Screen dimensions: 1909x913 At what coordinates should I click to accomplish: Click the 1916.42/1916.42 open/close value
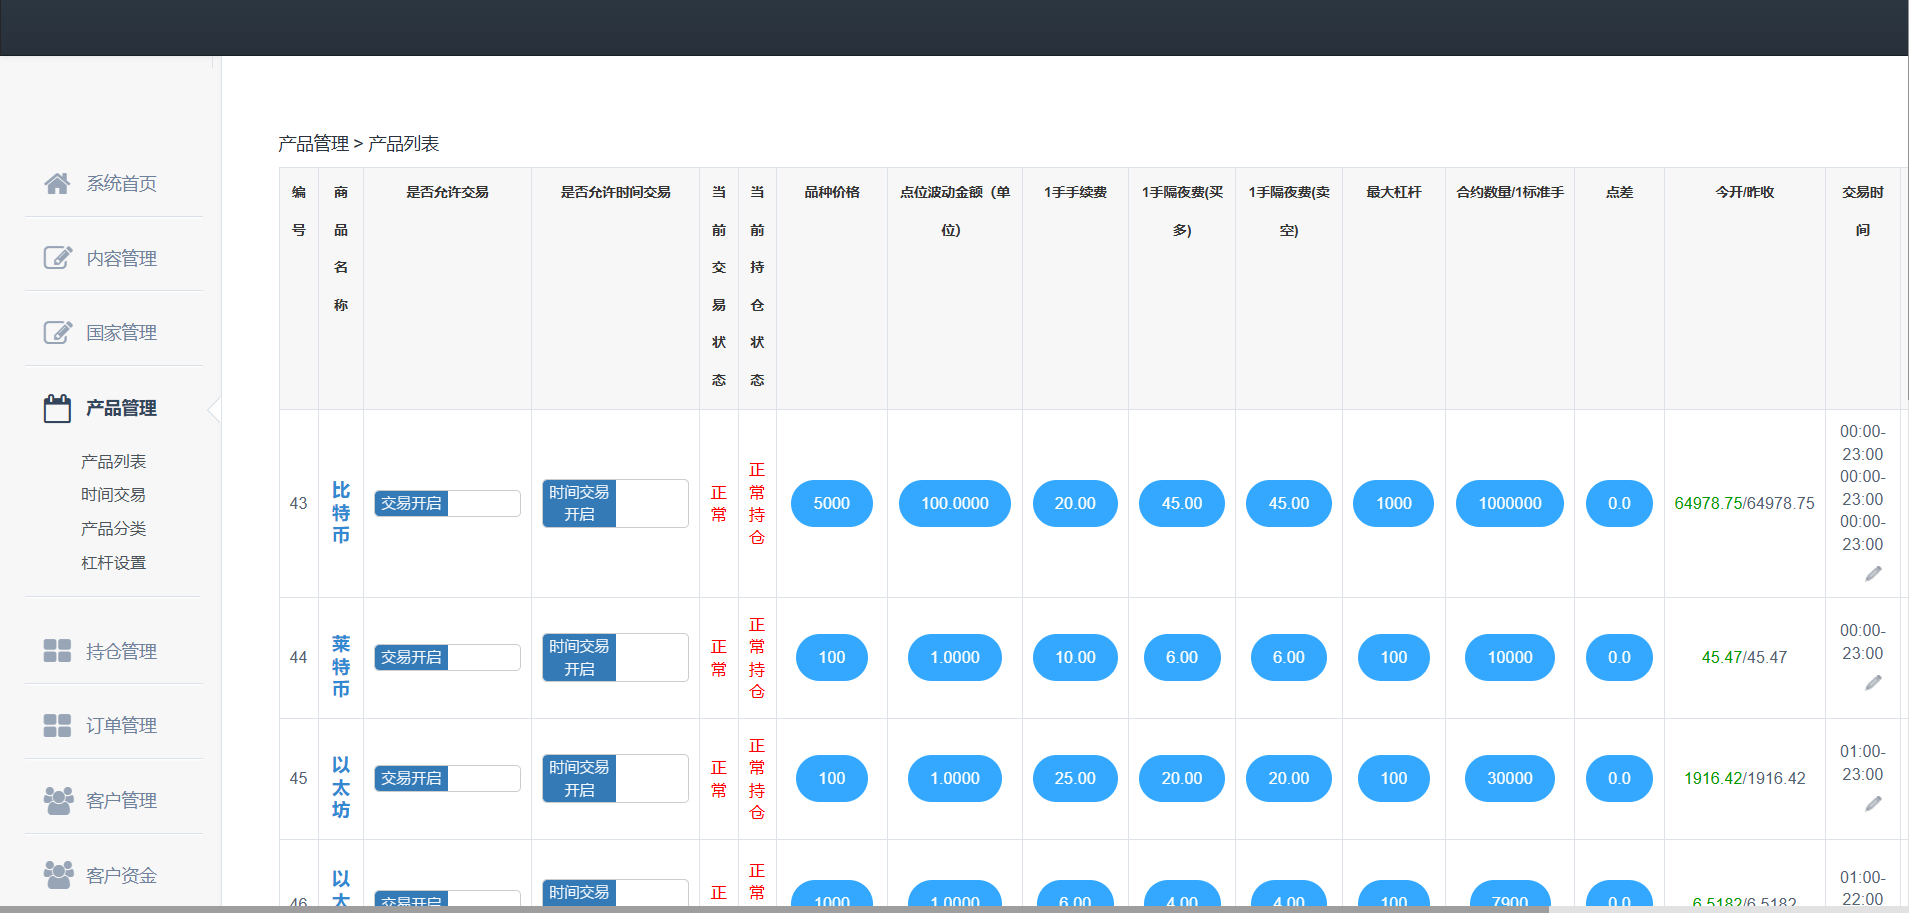pyautogui.click(x=1744, y=778)
